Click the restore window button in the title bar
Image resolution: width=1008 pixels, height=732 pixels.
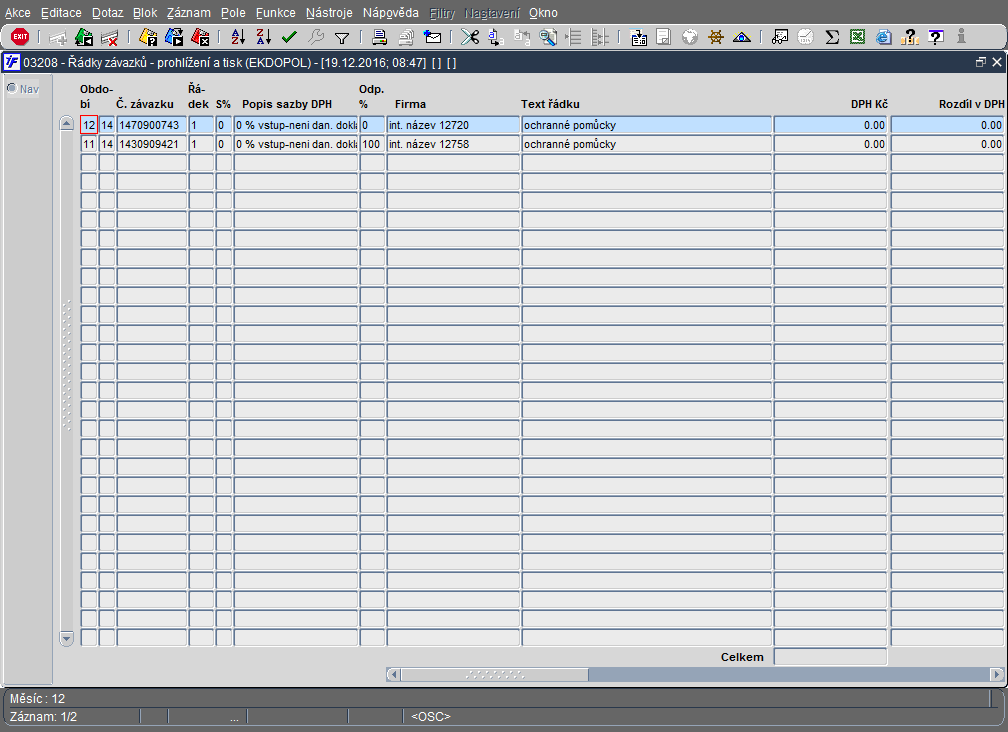click(x=981, y=62)
